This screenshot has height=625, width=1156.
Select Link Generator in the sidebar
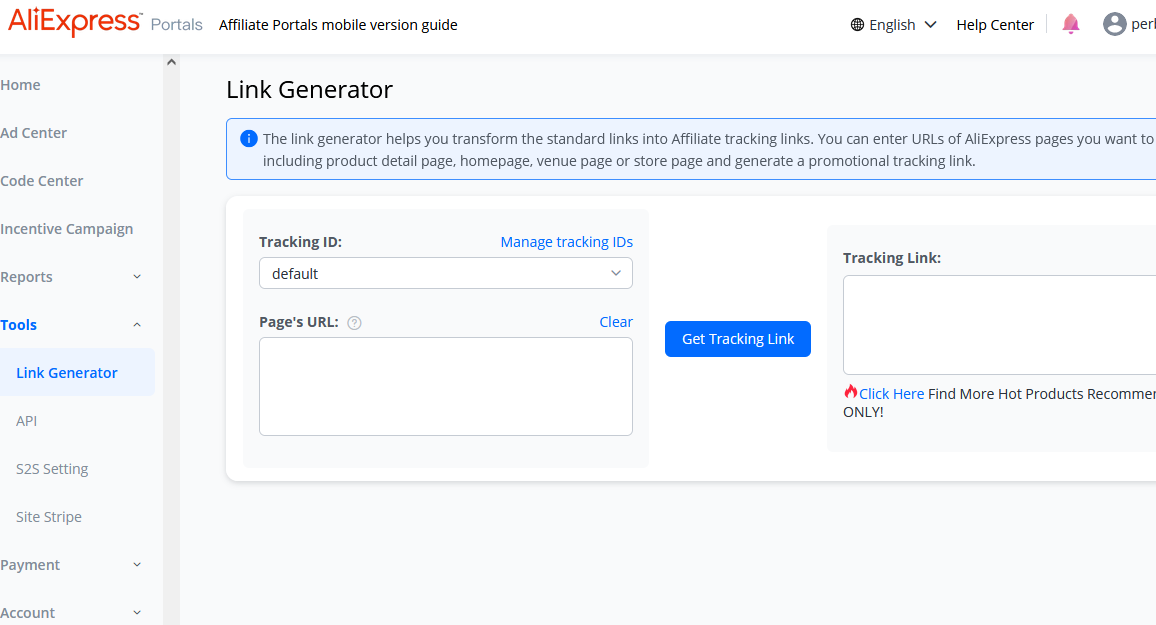click(77, 372)
